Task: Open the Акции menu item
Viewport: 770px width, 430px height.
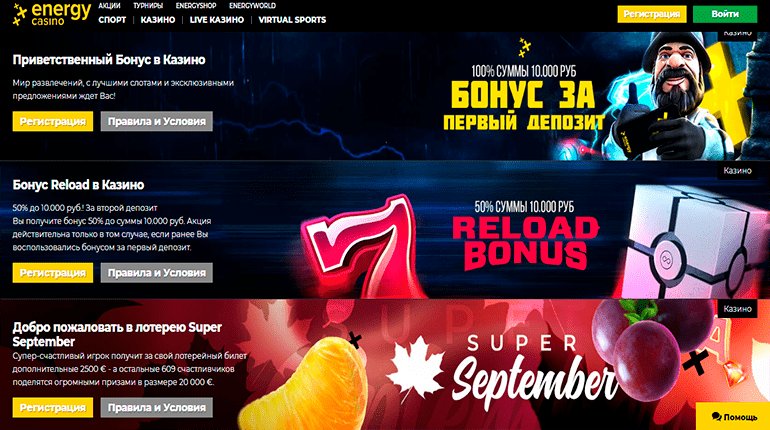Action: [x=109, y=6]
